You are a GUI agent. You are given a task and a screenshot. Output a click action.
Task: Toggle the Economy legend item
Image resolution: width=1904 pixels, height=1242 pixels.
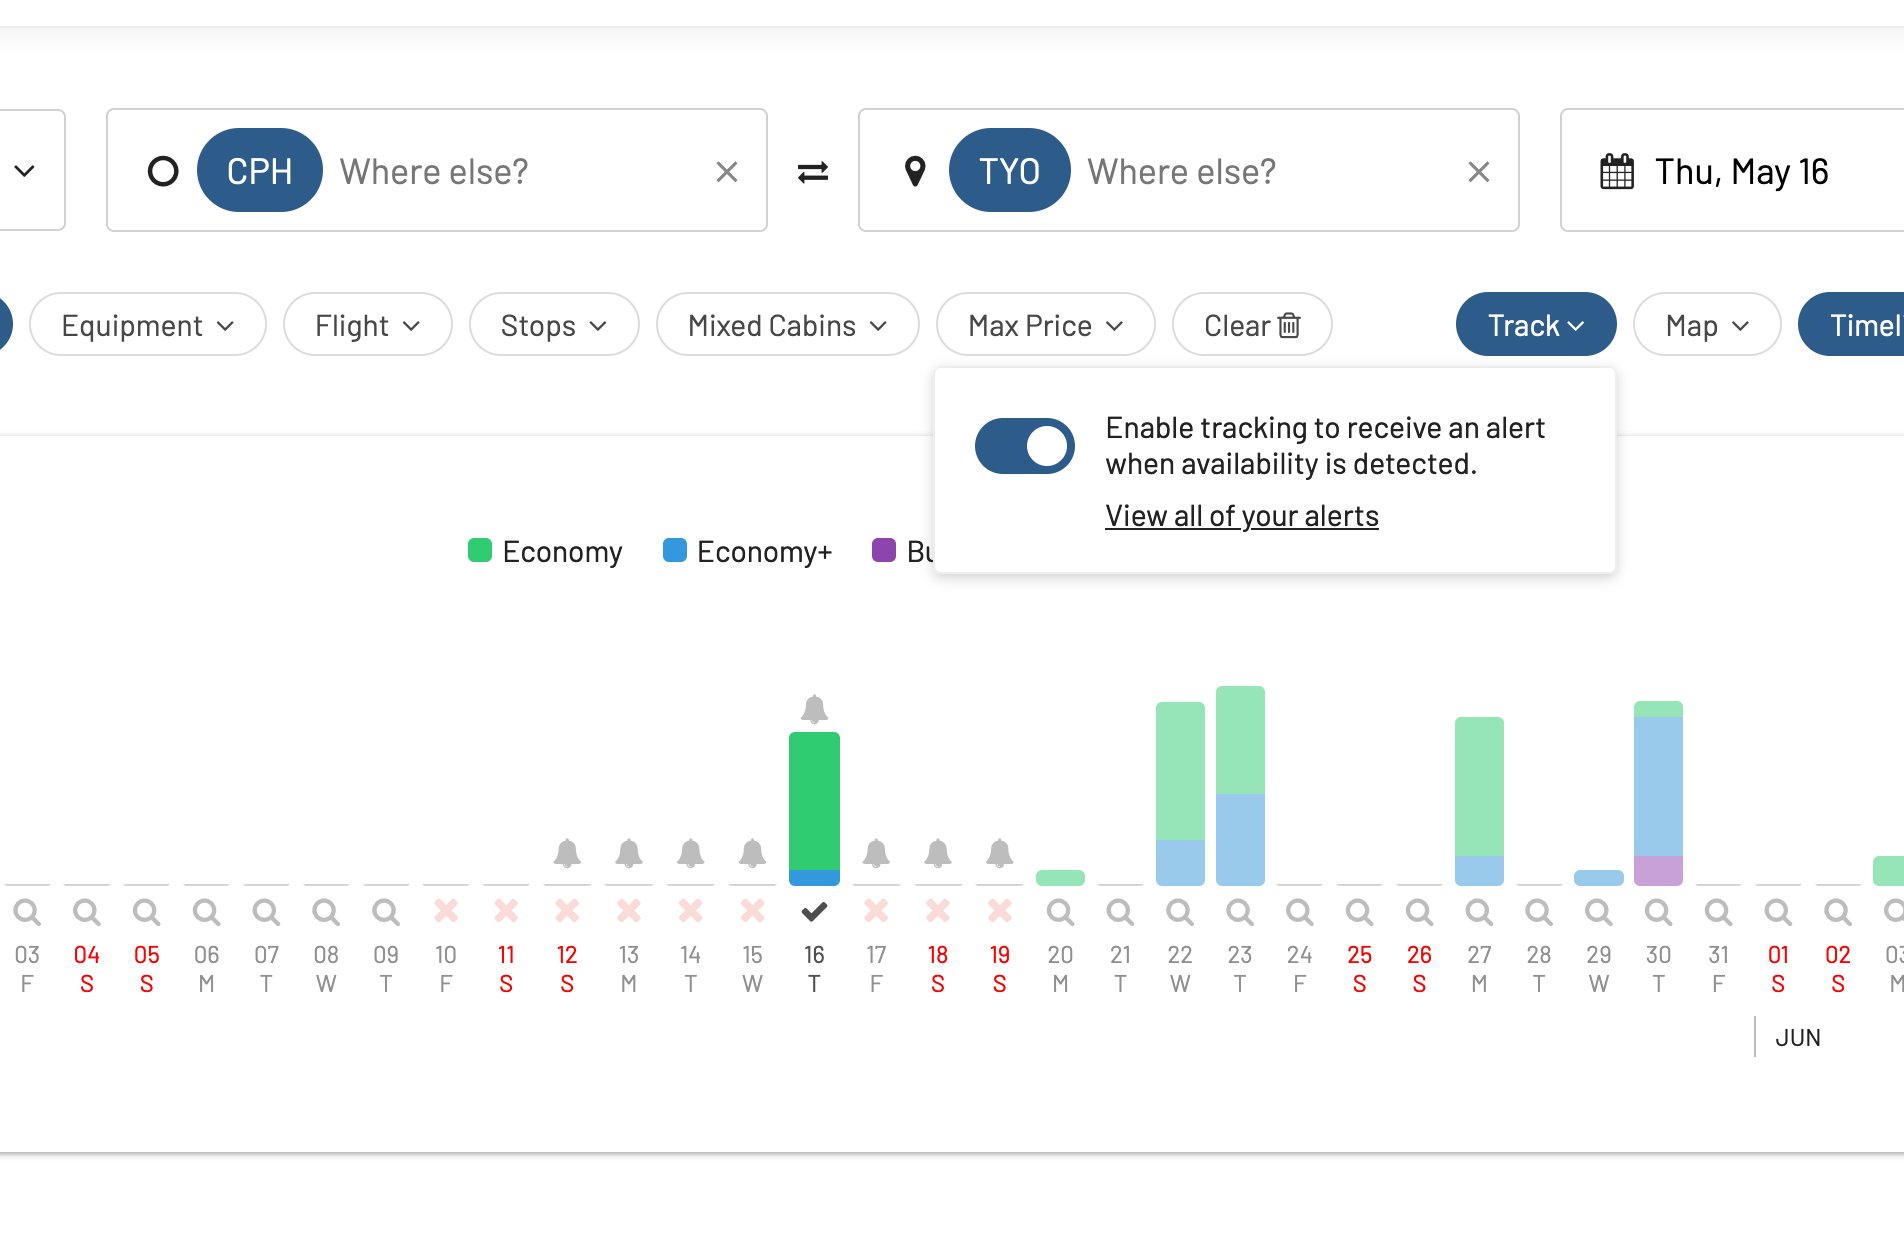click(x=545, y=551)
